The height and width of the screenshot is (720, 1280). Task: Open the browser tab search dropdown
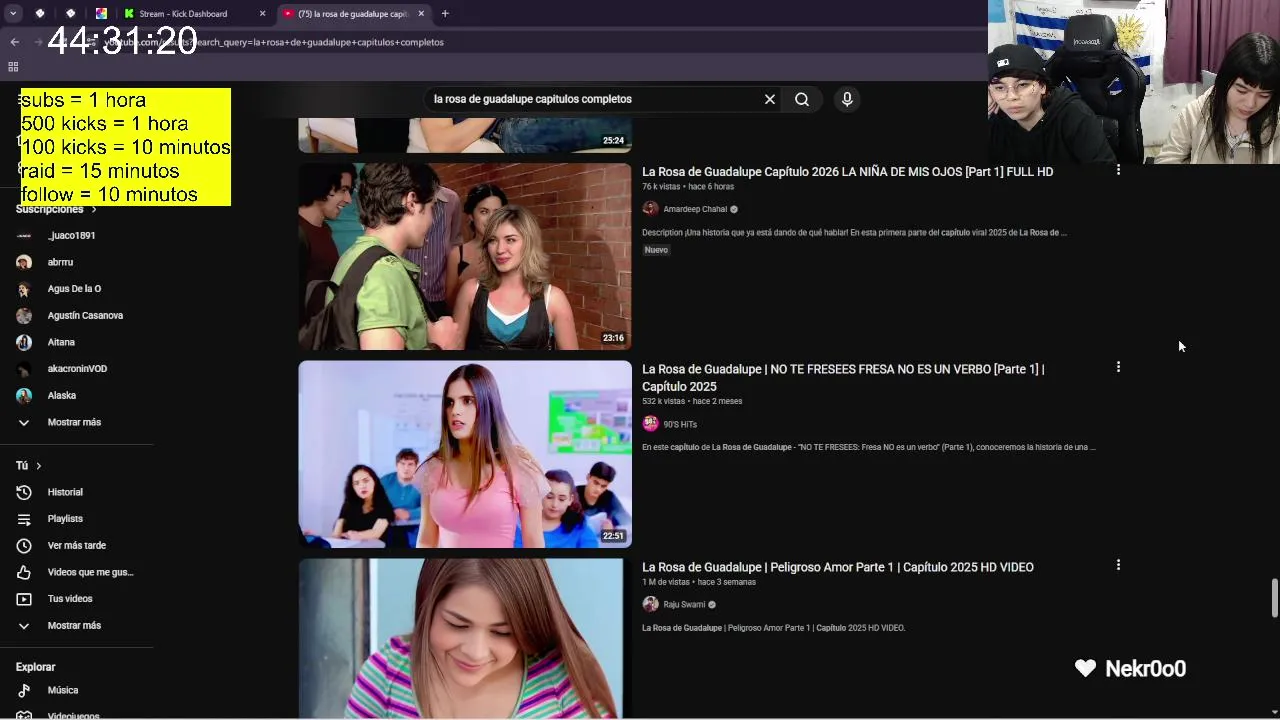(x=13, y=14)
